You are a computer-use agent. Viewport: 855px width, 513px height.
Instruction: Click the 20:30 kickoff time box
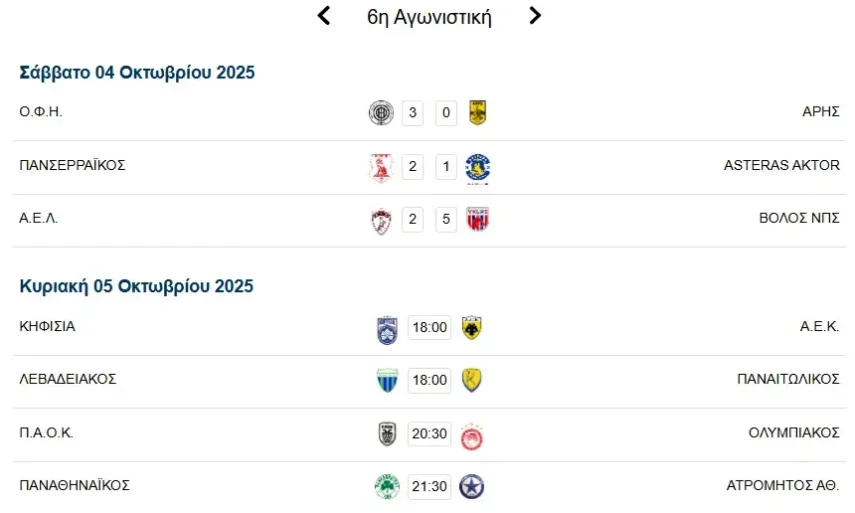coord(429,434)
